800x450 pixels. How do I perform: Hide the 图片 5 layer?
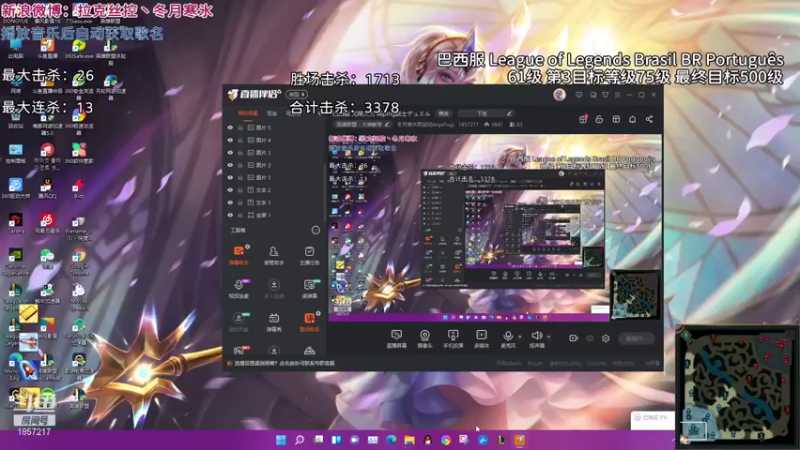pyautogui.click(x=230, y=128)
